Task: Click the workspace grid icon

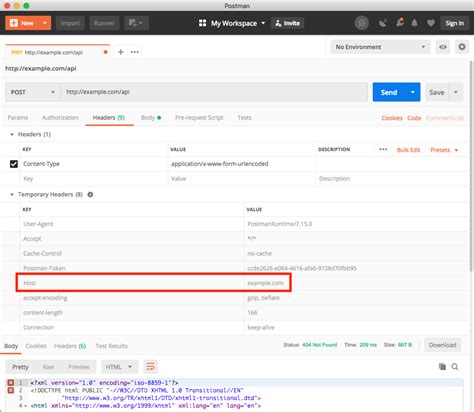Action: 202,23
